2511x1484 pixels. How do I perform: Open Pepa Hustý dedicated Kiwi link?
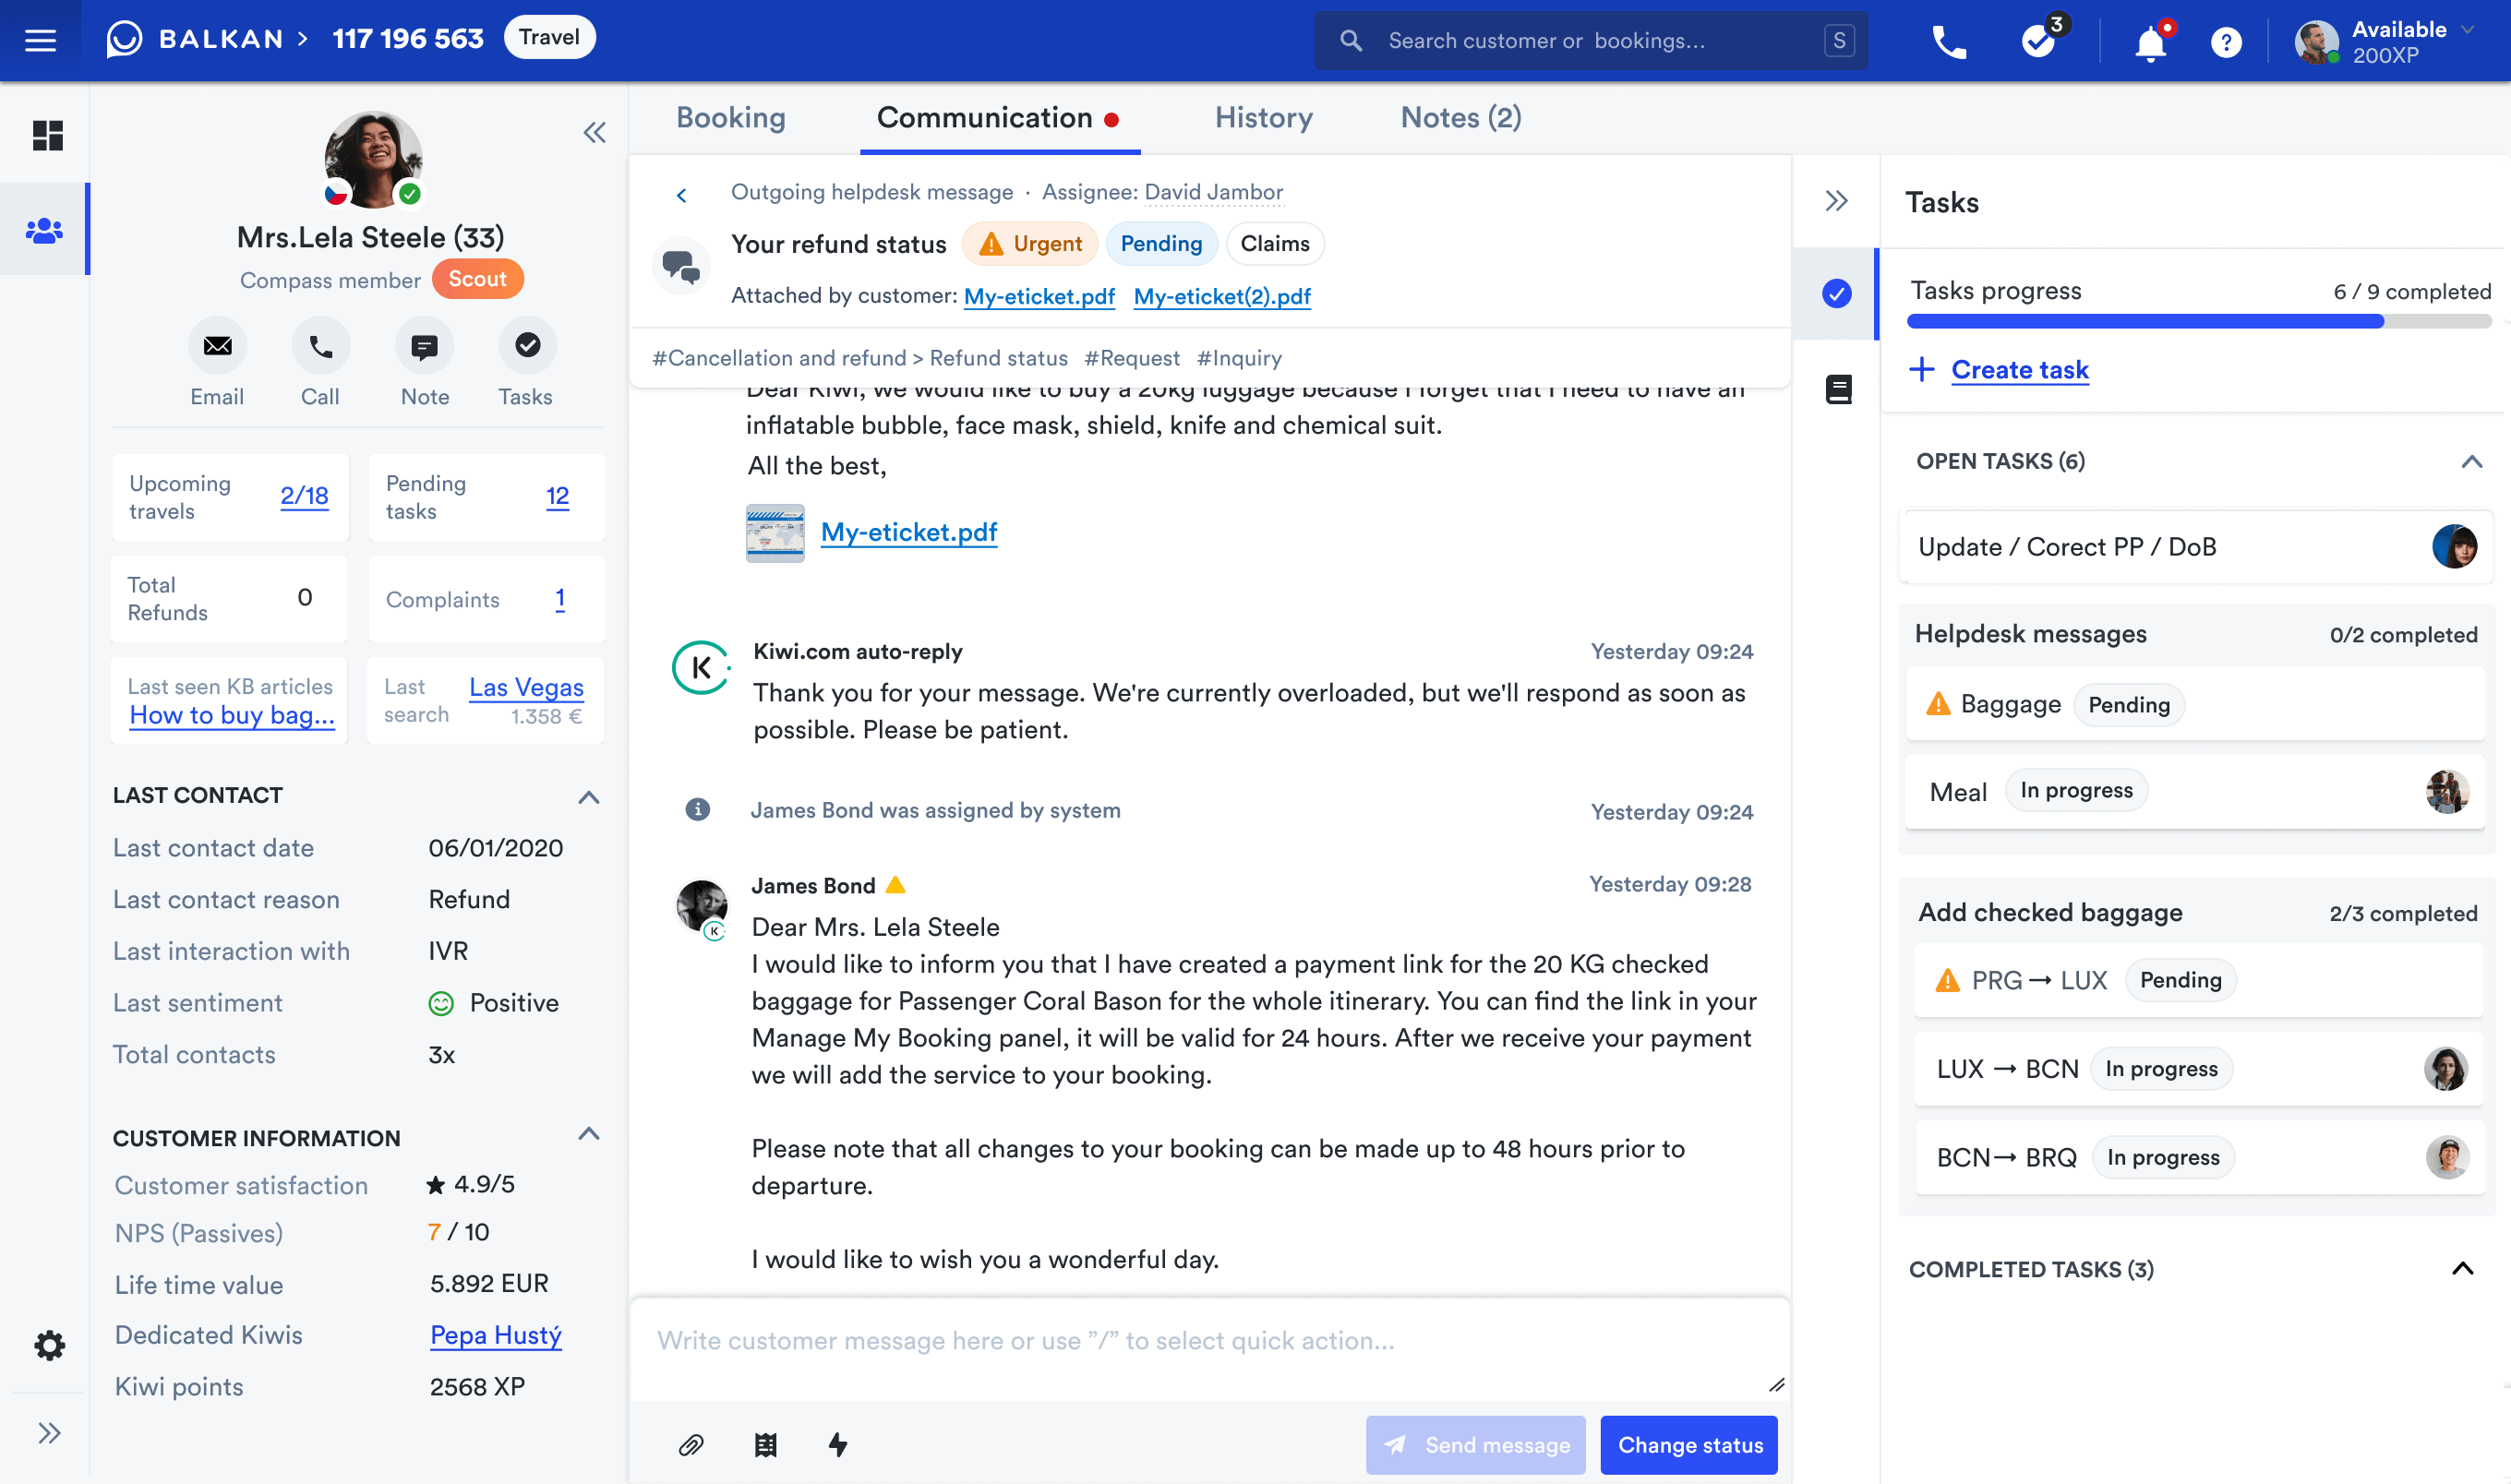coord(495,1335)
